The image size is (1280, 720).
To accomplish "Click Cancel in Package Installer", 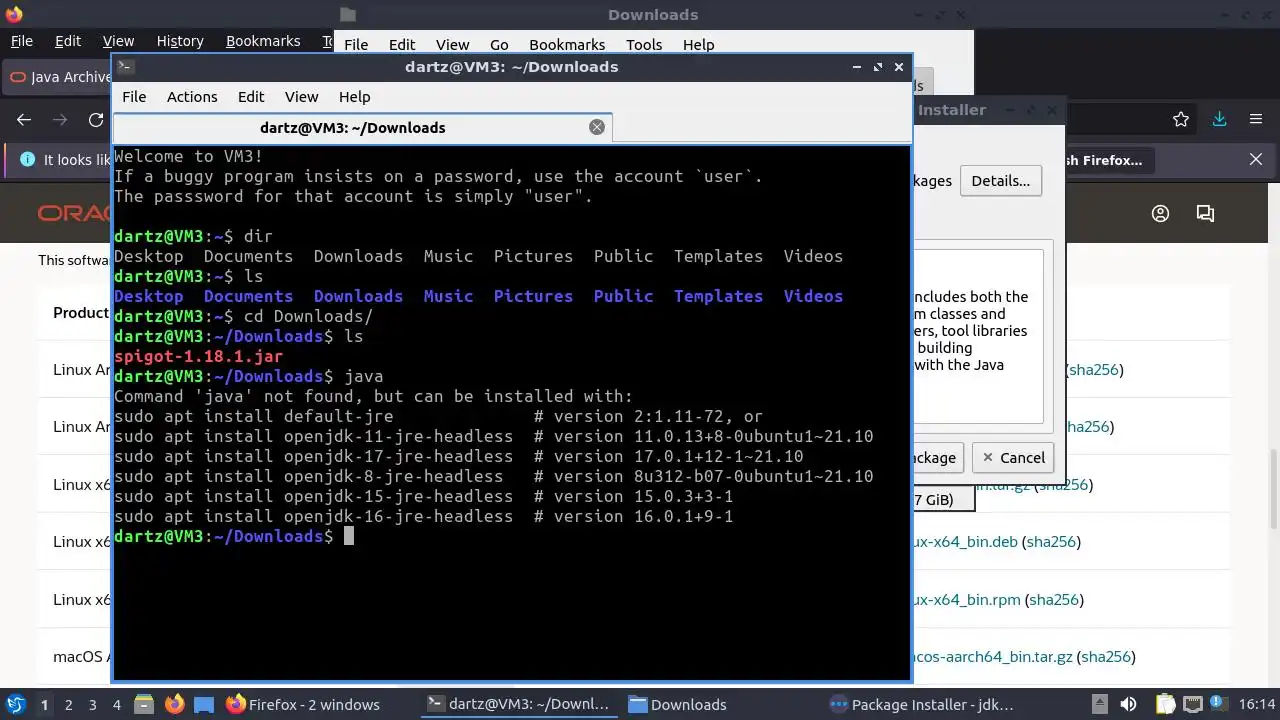I will (x=1014, y=457).
